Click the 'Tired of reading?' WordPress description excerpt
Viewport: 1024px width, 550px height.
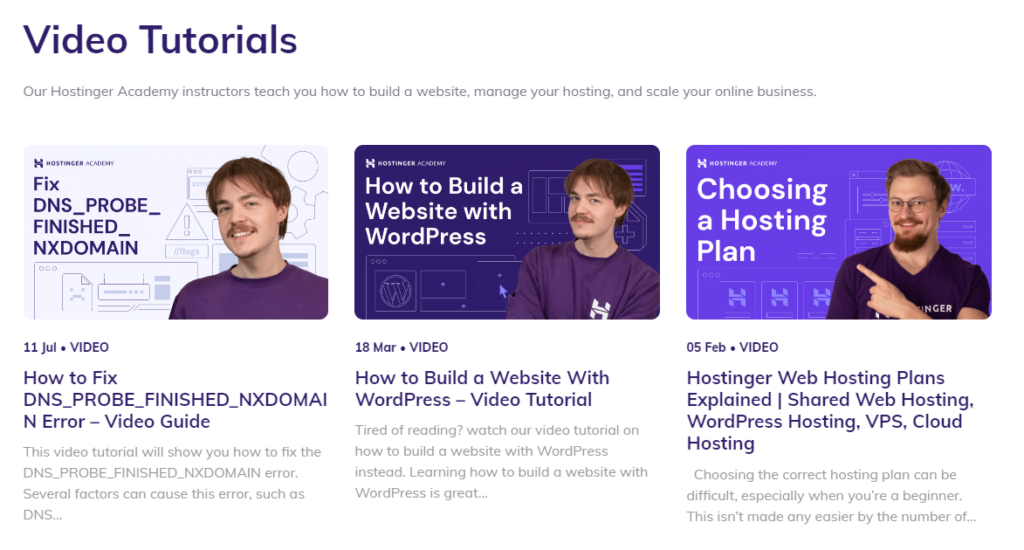pyautogui.click(x=502, y=462)
